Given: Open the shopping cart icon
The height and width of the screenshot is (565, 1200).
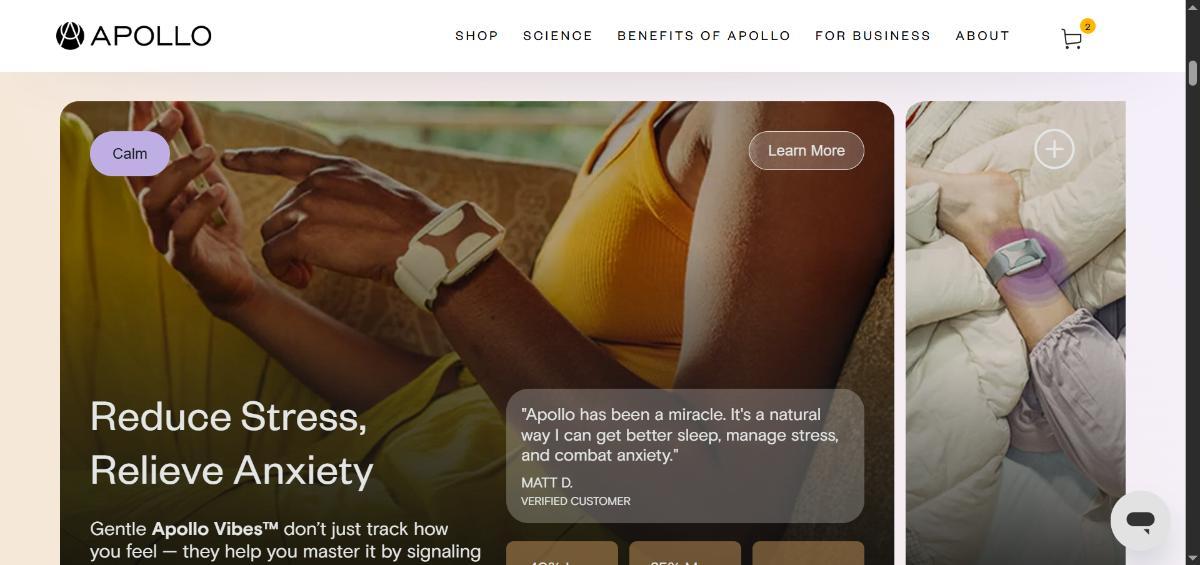Looking at the screenshot, I should coord(1071,39).
